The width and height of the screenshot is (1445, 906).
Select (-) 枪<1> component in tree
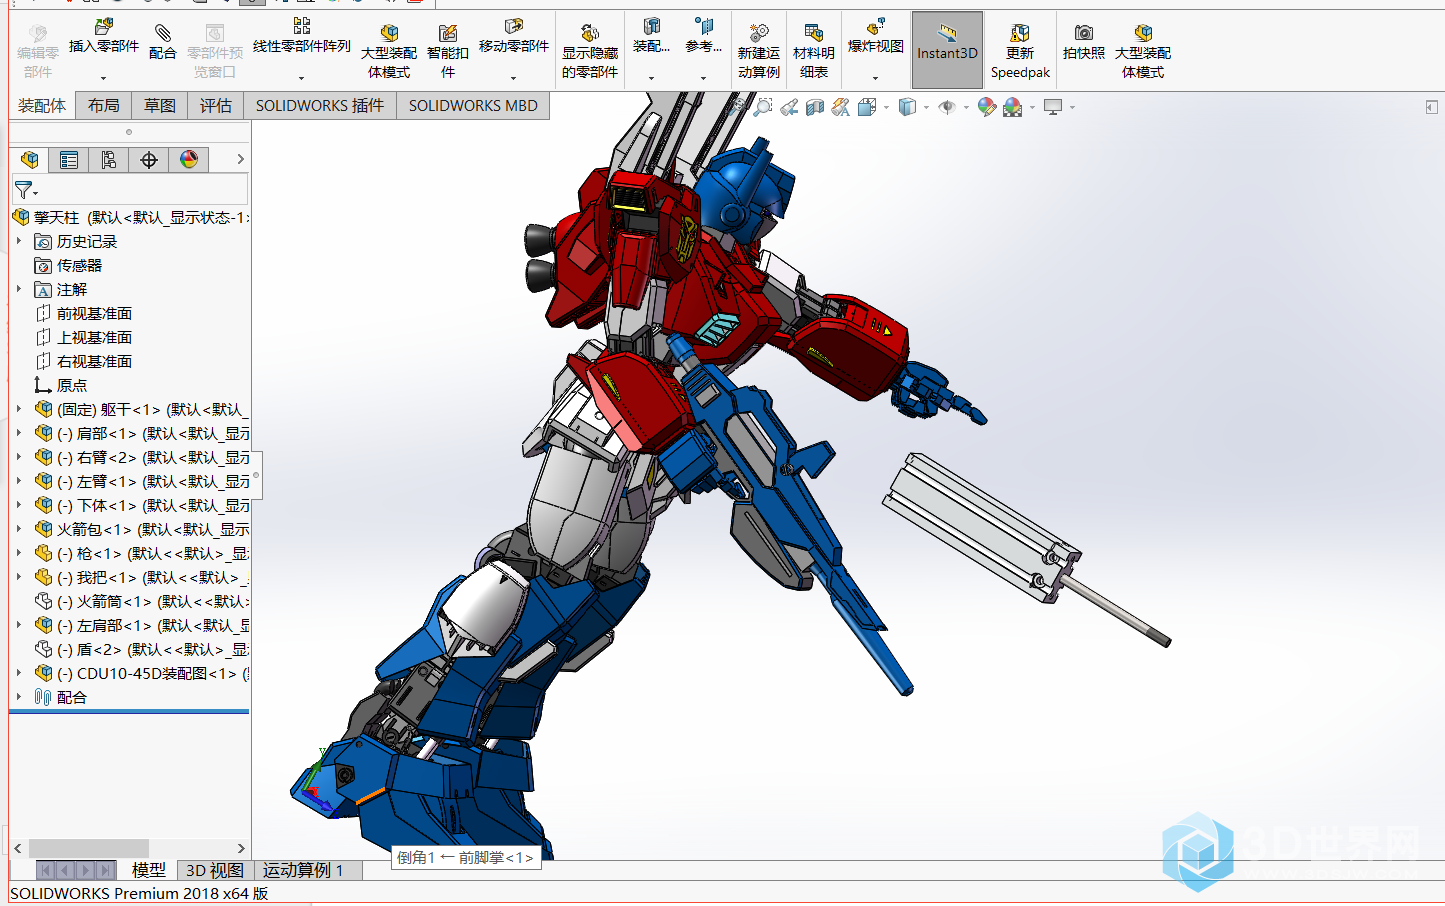(142, 554)
